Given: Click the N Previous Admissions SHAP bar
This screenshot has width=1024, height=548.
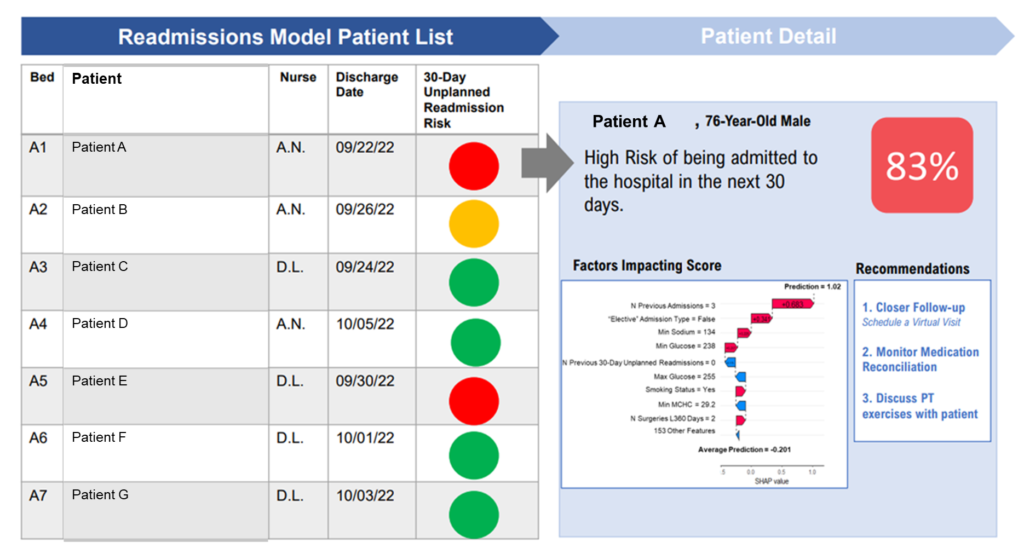Looking at the screenshot, I should [791, 305].
